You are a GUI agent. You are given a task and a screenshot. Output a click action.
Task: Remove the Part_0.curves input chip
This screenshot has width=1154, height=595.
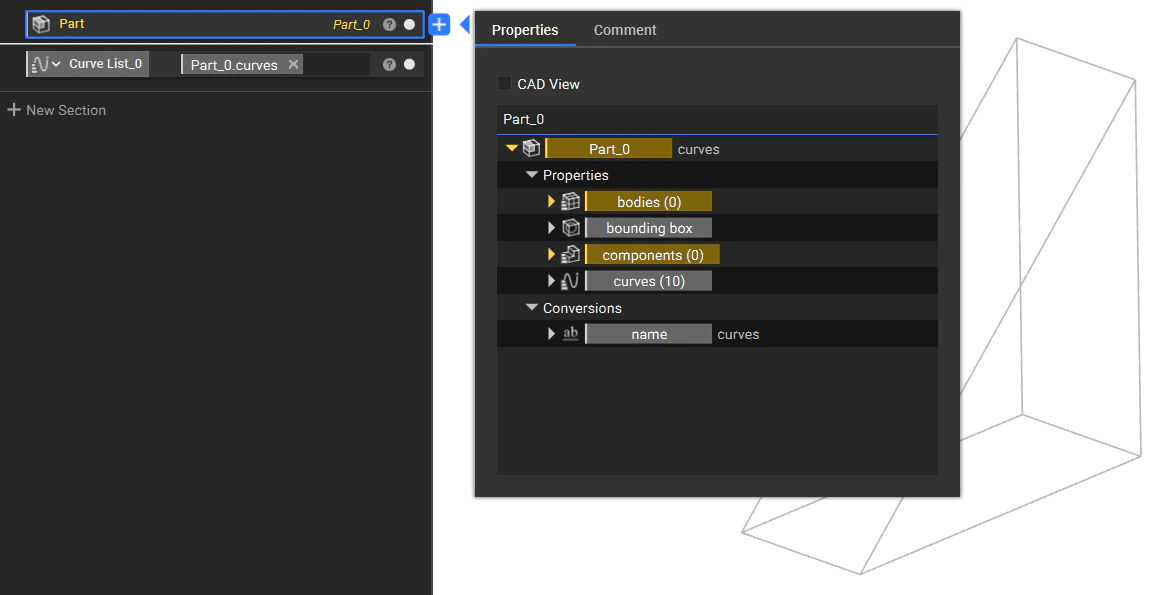click(293, 63)
